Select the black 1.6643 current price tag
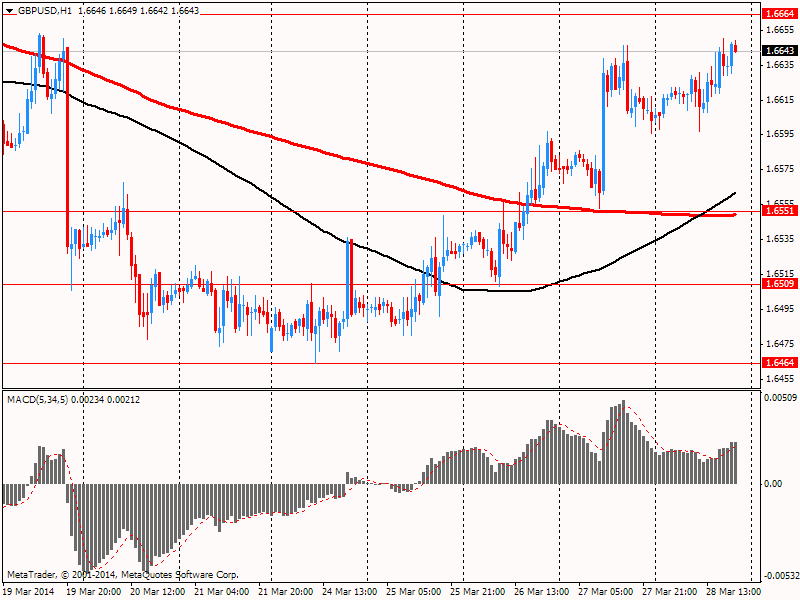 779,51
